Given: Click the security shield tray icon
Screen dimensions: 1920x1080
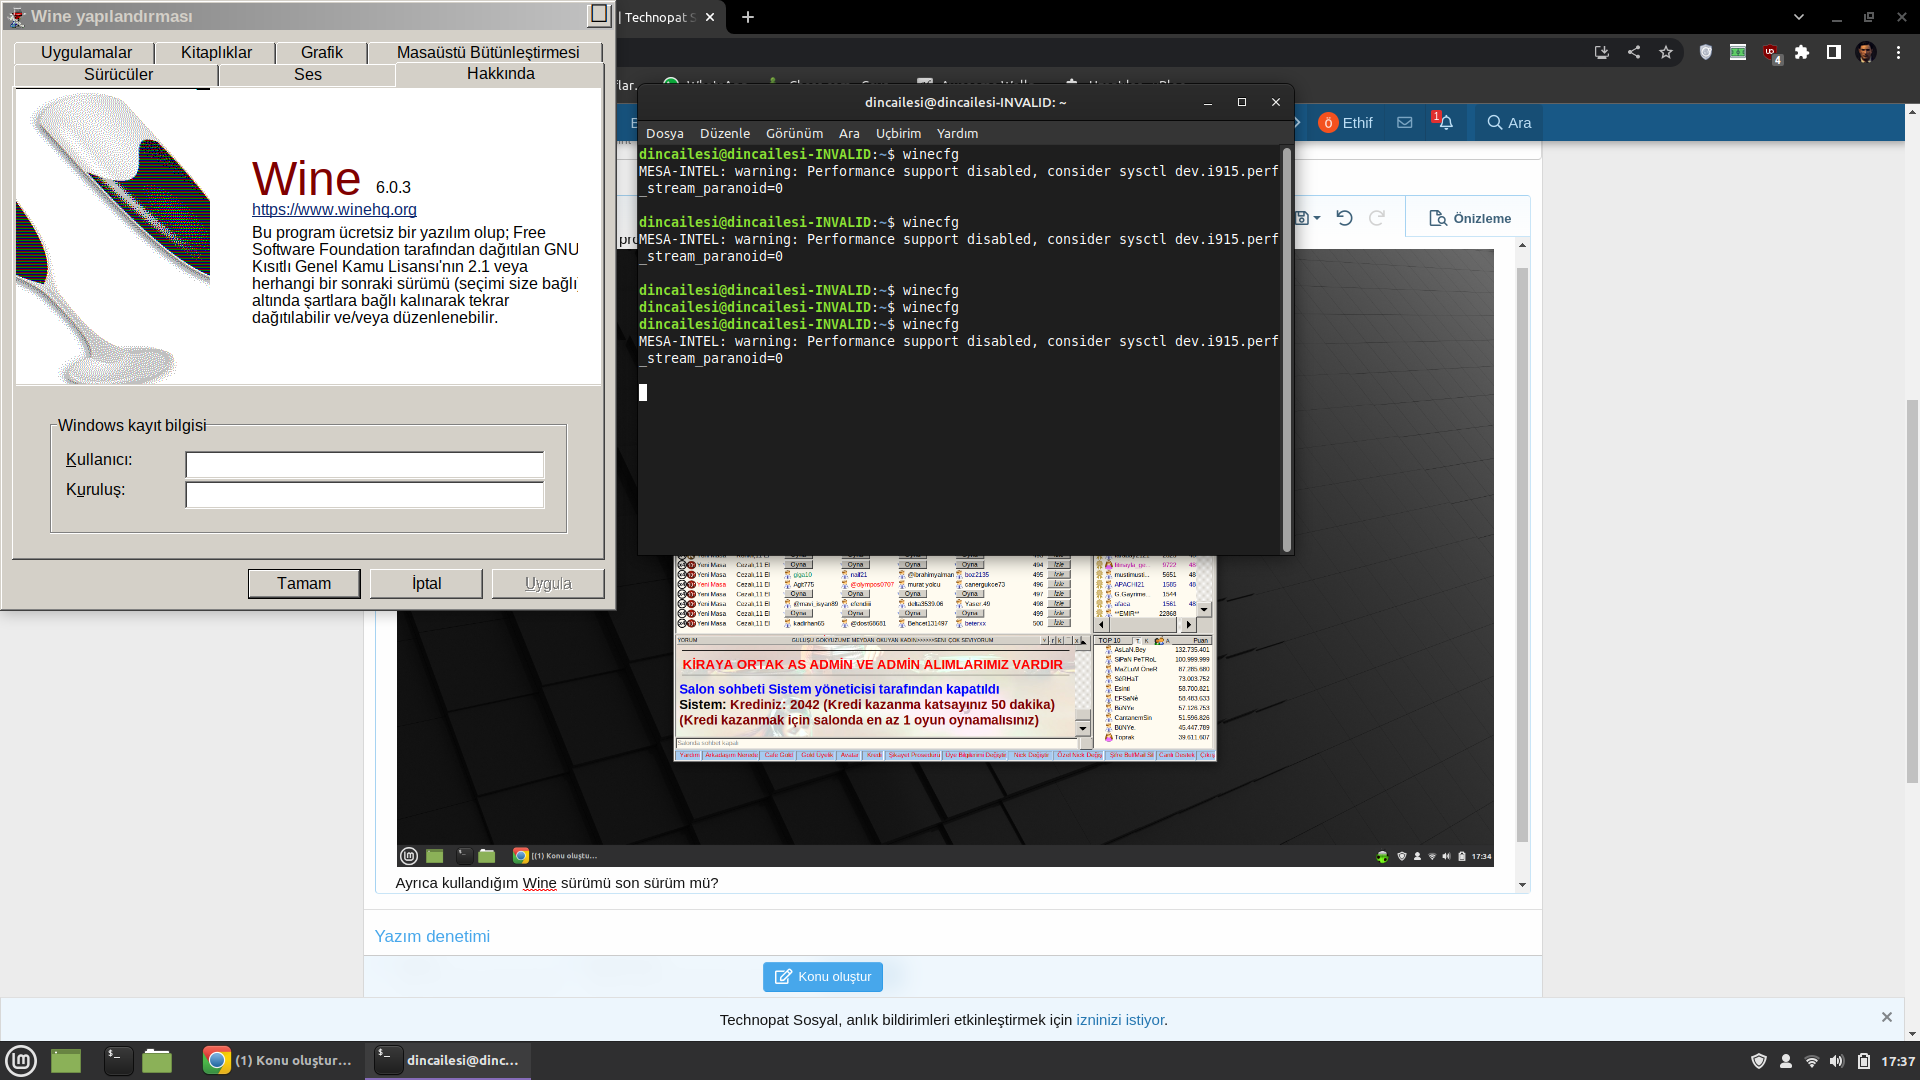Looking at the screenshot, I should pyautogui.click(x=1759, y=1061).
